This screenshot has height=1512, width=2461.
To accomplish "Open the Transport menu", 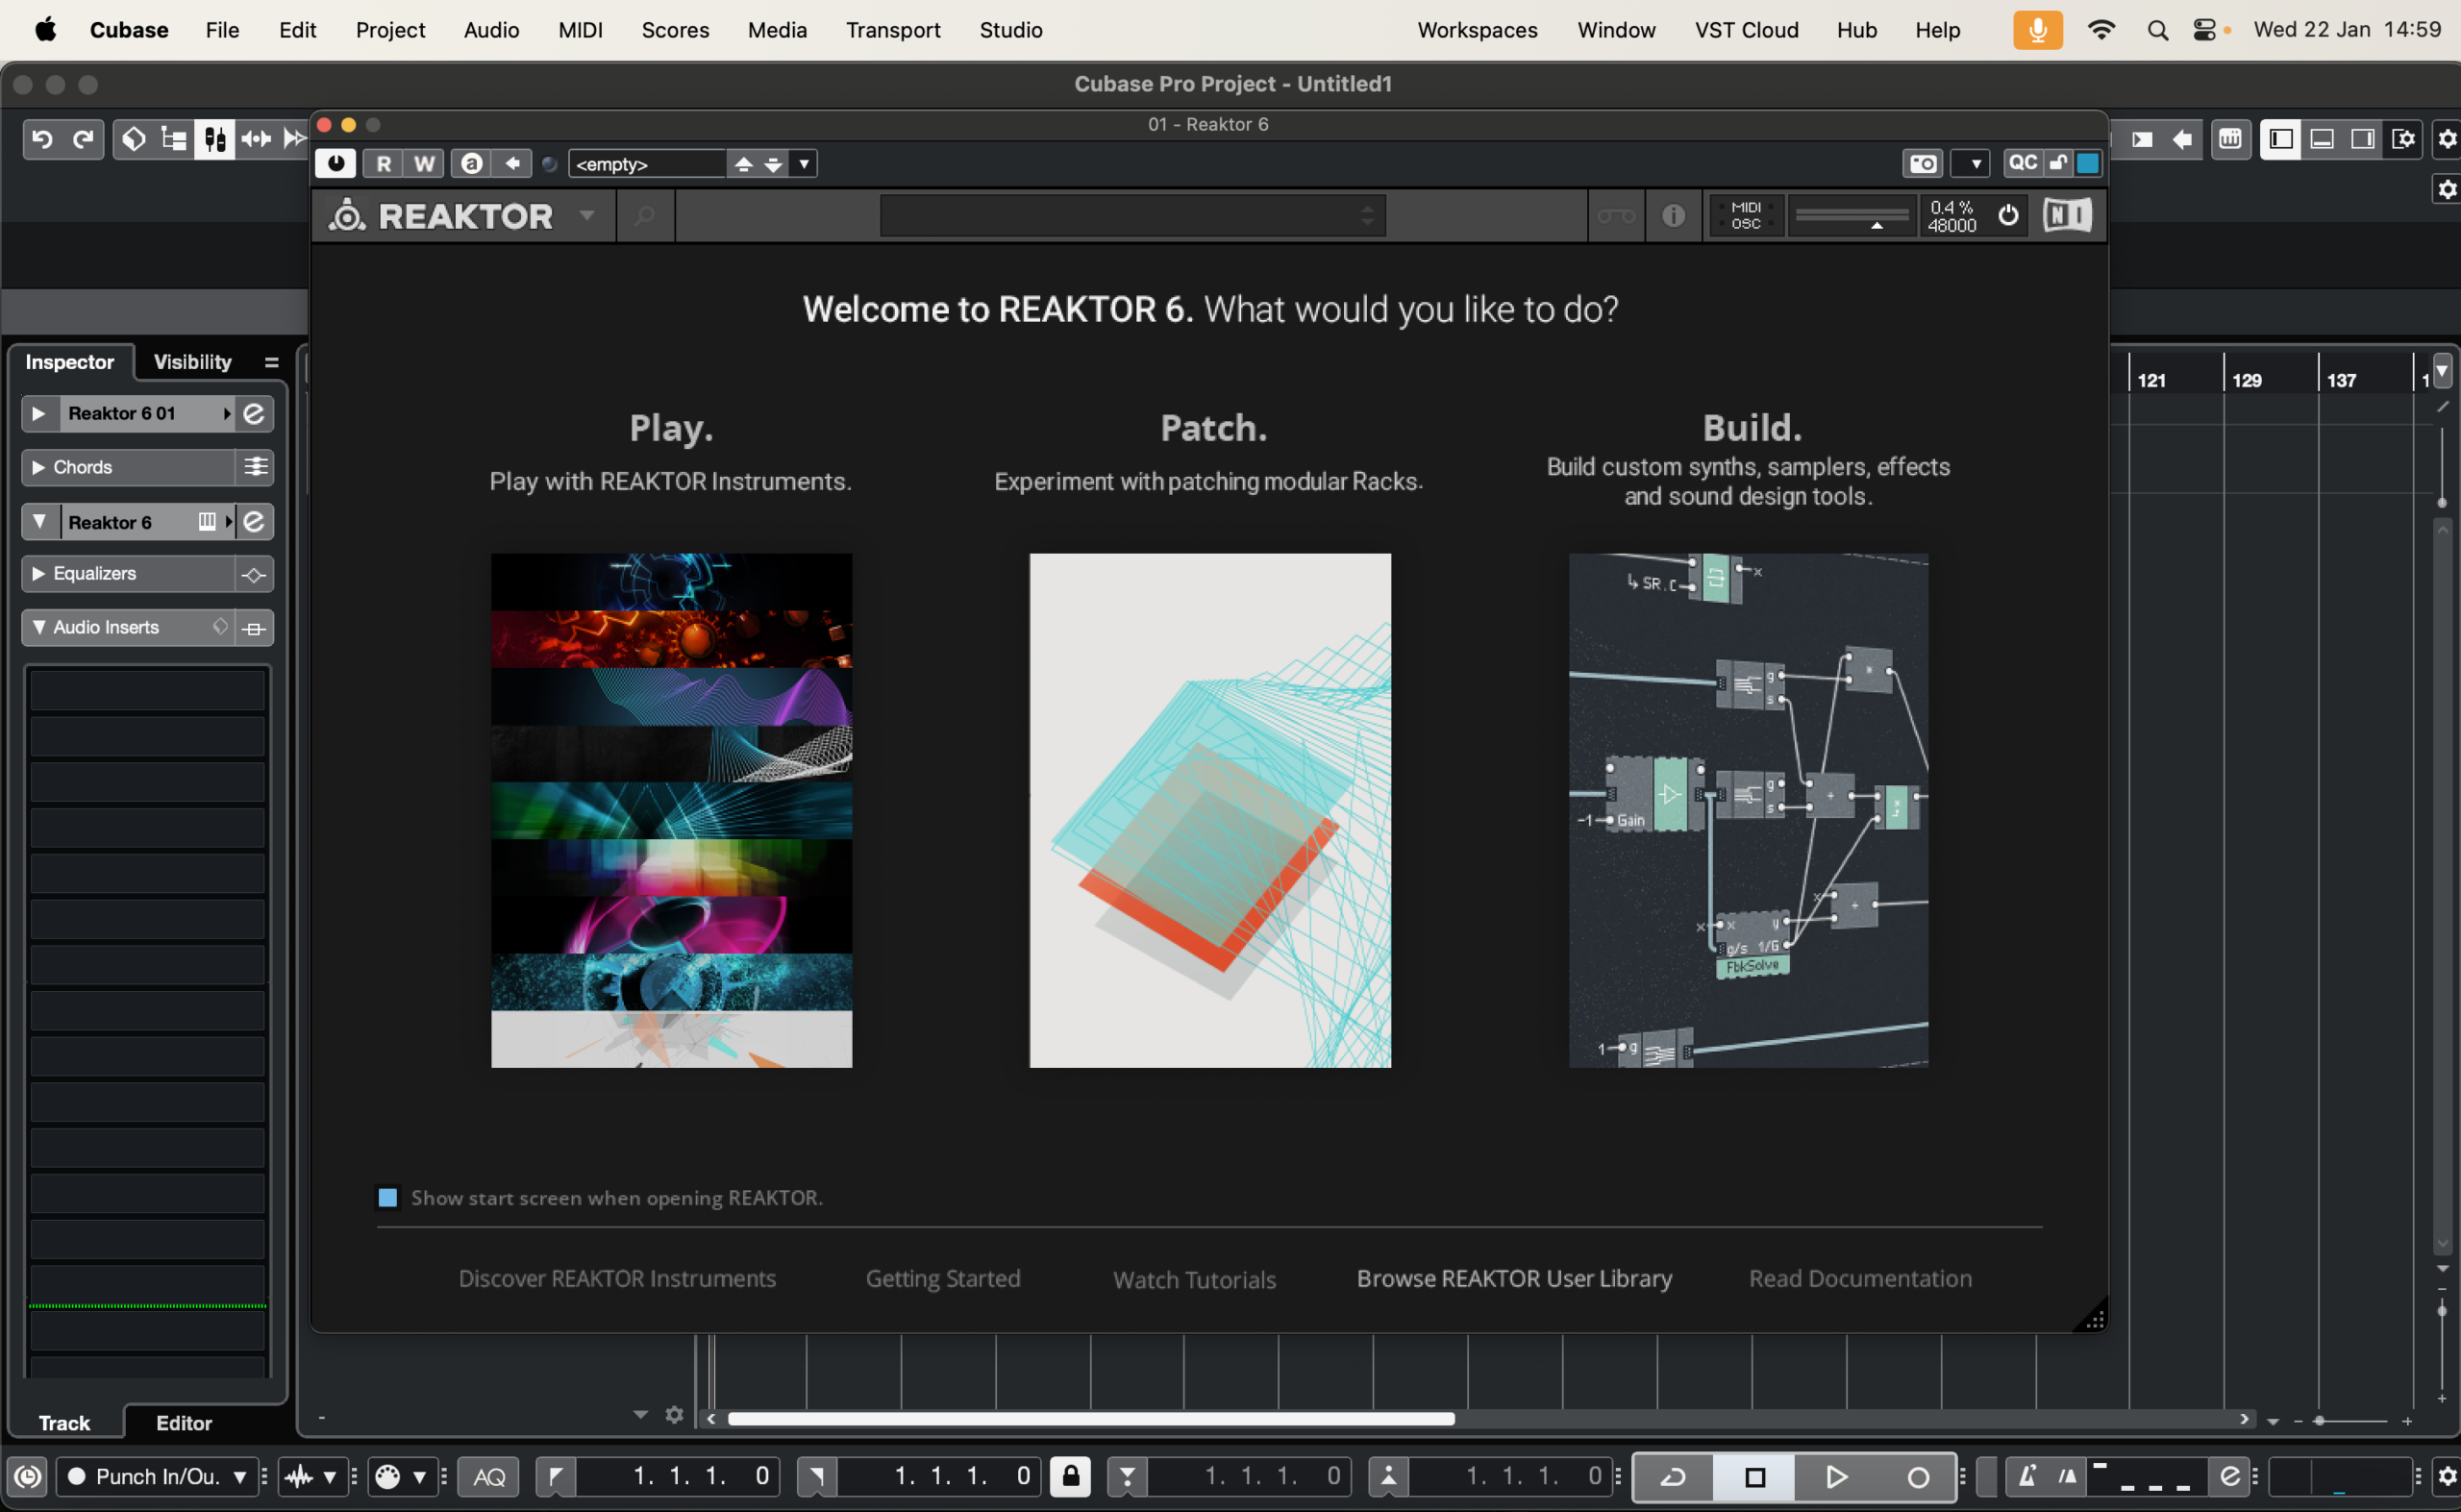I will pyautogui.click(x=892, y=30).
